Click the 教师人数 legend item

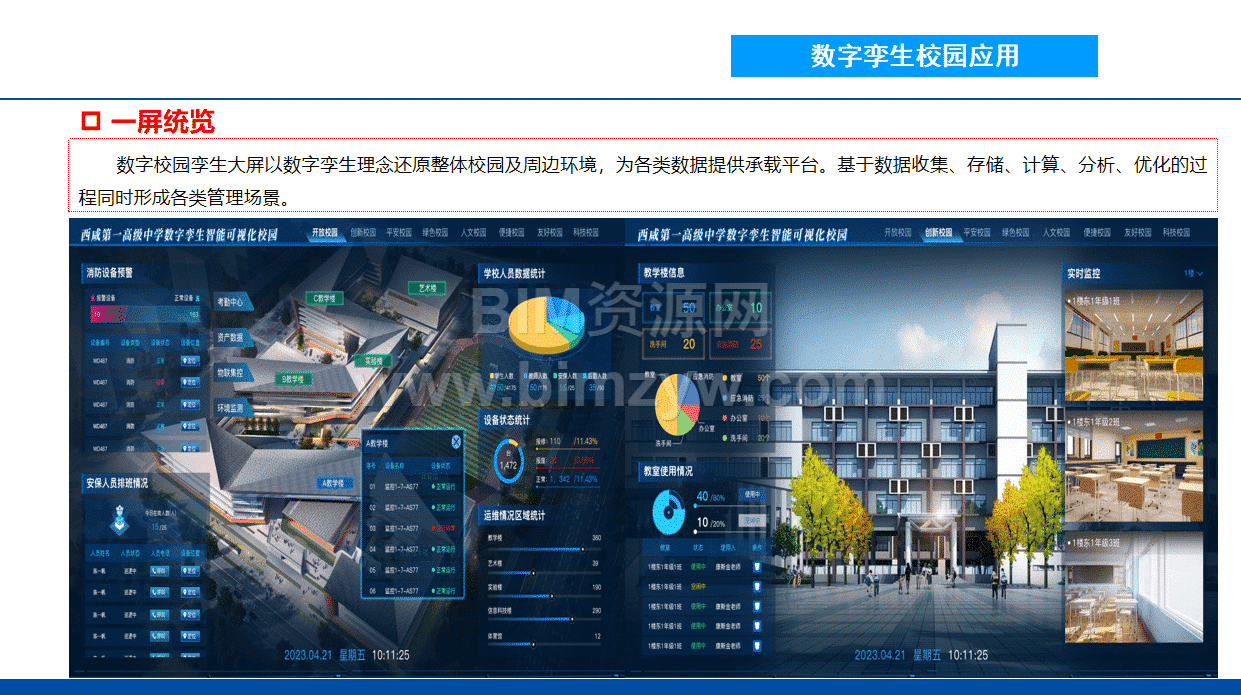(537, 376)
